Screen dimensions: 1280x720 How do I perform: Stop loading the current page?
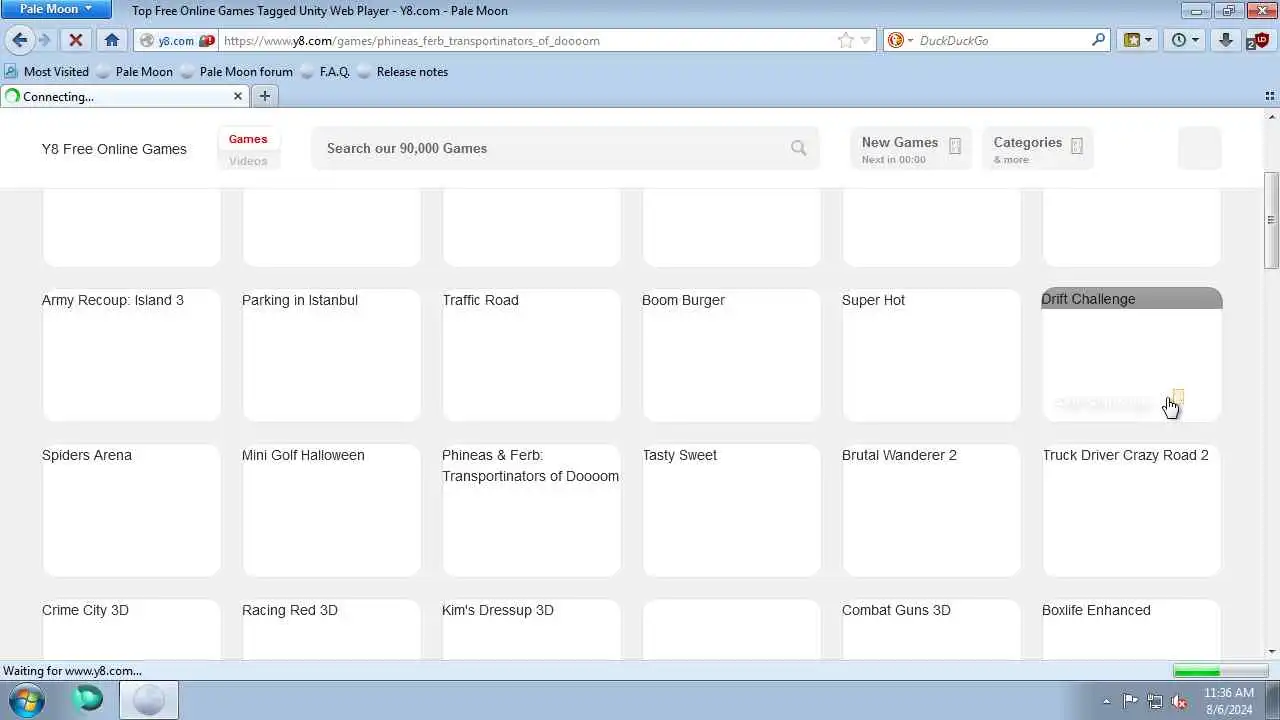[x=76, y=40]
